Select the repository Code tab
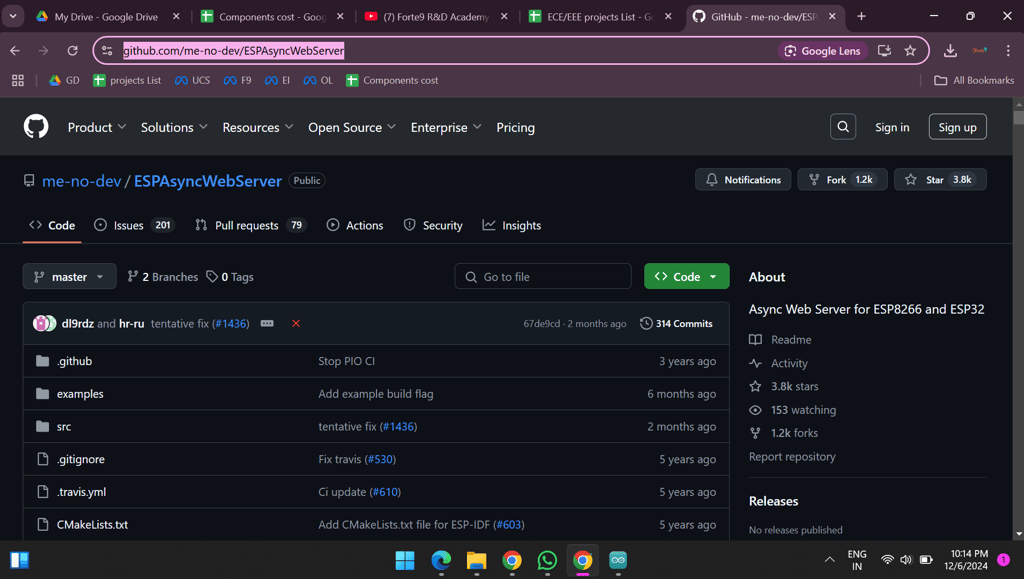 [52, 225]
